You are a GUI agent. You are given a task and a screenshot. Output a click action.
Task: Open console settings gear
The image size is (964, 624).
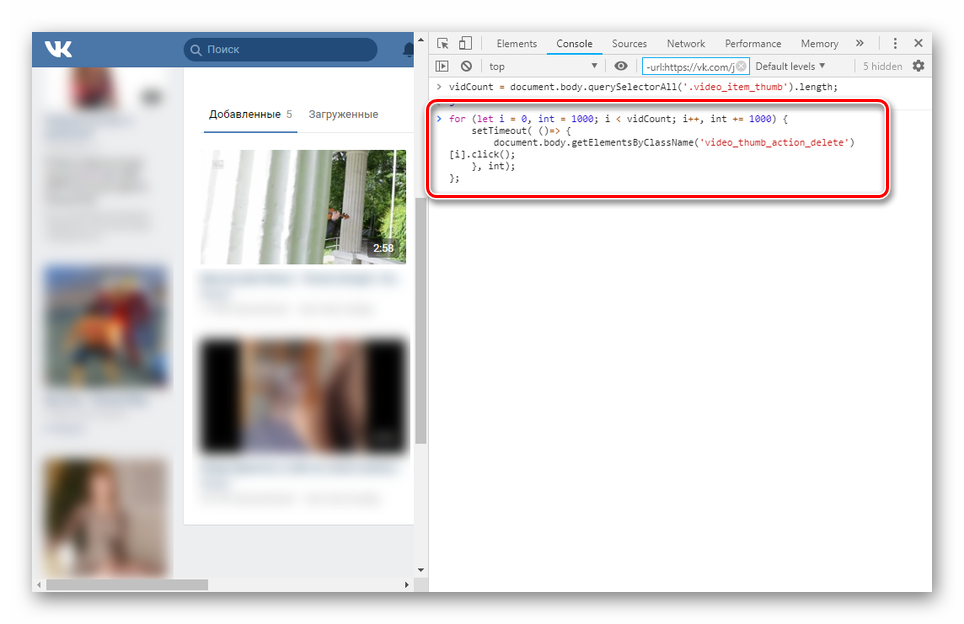click(x=918, y=66)
